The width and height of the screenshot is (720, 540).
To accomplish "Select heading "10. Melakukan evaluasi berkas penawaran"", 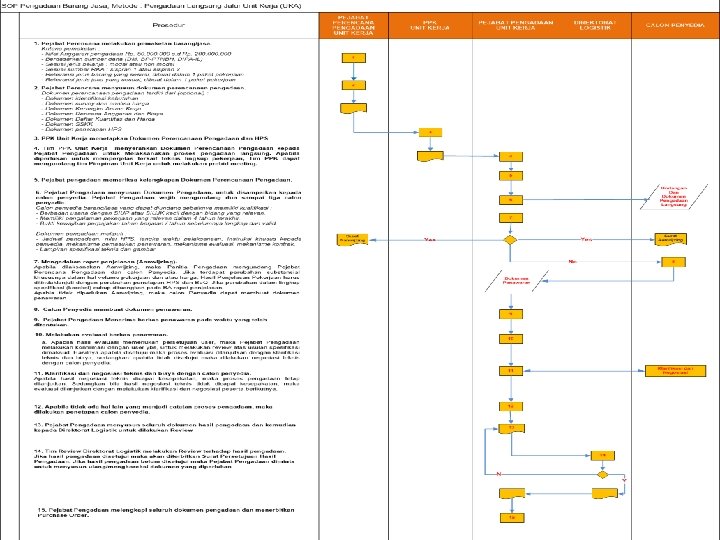I will pyautogui.click(x=101, y=334).
